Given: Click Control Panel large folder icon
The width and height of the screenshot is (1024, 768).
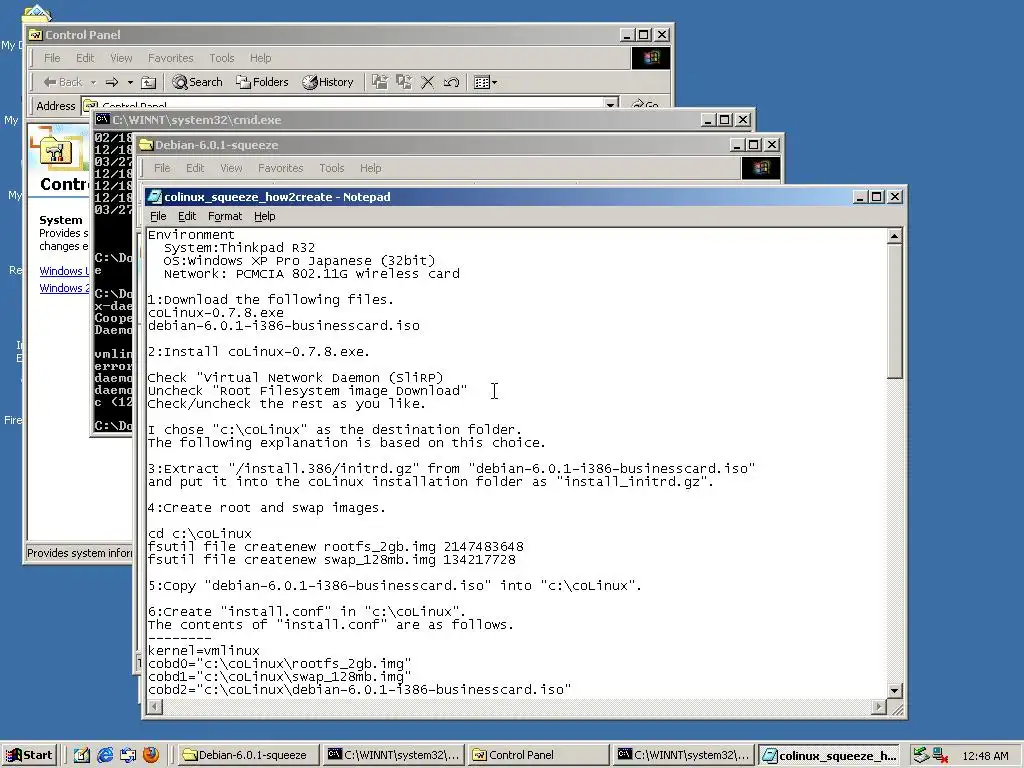Looking at the screenshot, I should tap(58, 150).
